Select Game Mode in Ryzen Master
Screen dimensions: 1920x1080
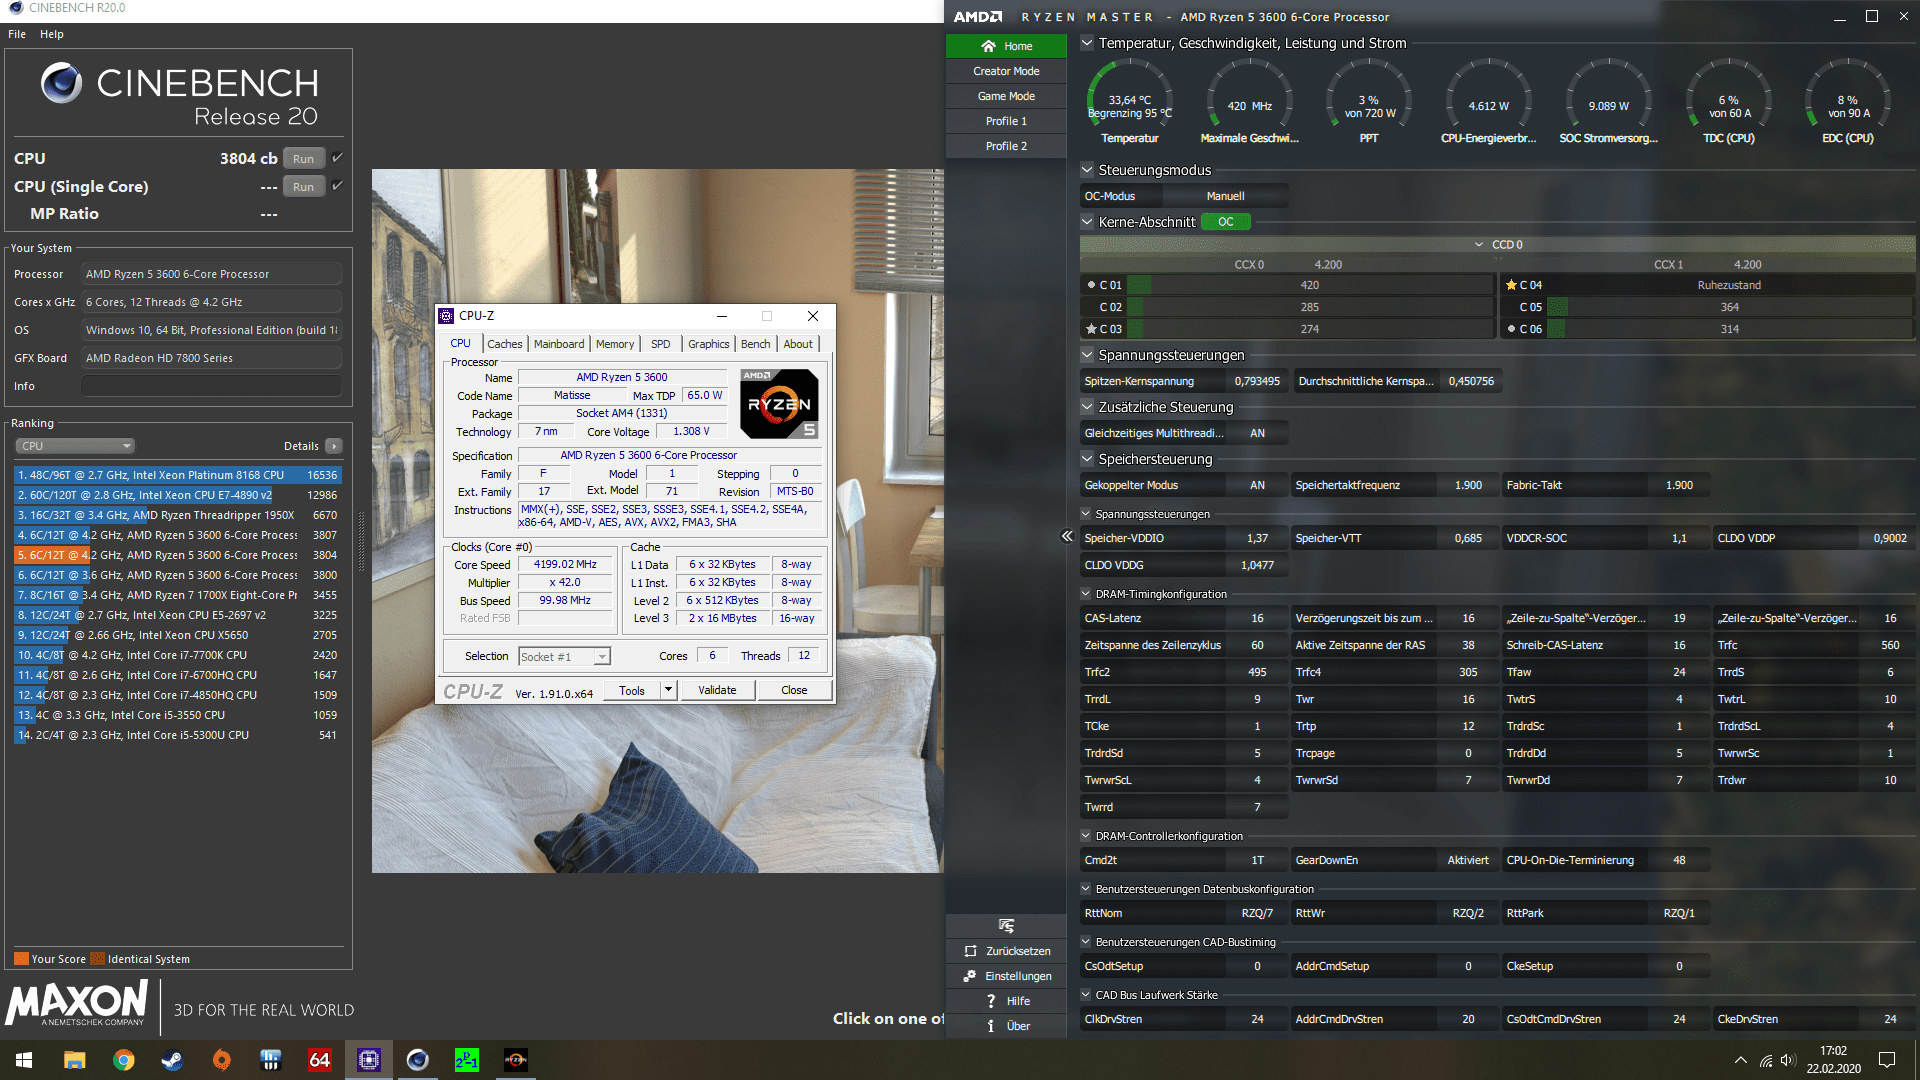click(1006, 96)
